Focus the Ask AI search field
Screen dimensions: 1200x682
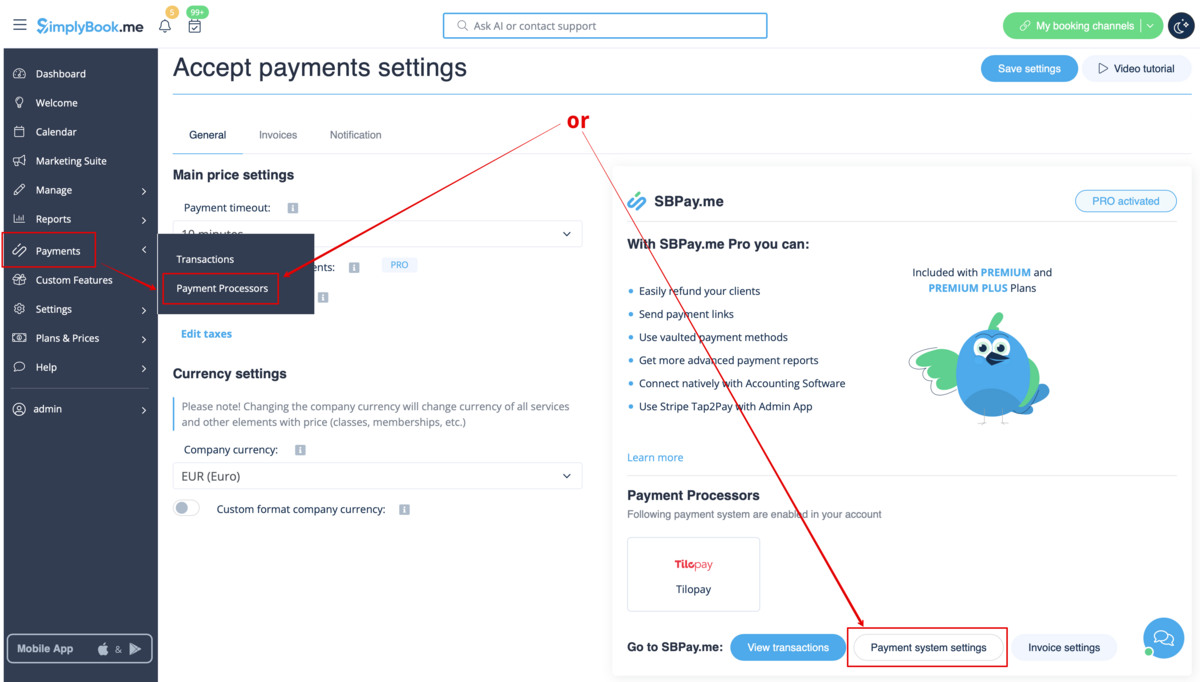point(605,26)
